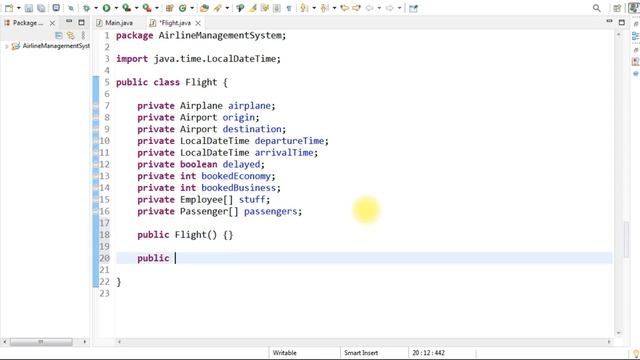Select the AirlineManagementSystem project
The height and width of the screenshot is (360, 640).
click(56, 46)
